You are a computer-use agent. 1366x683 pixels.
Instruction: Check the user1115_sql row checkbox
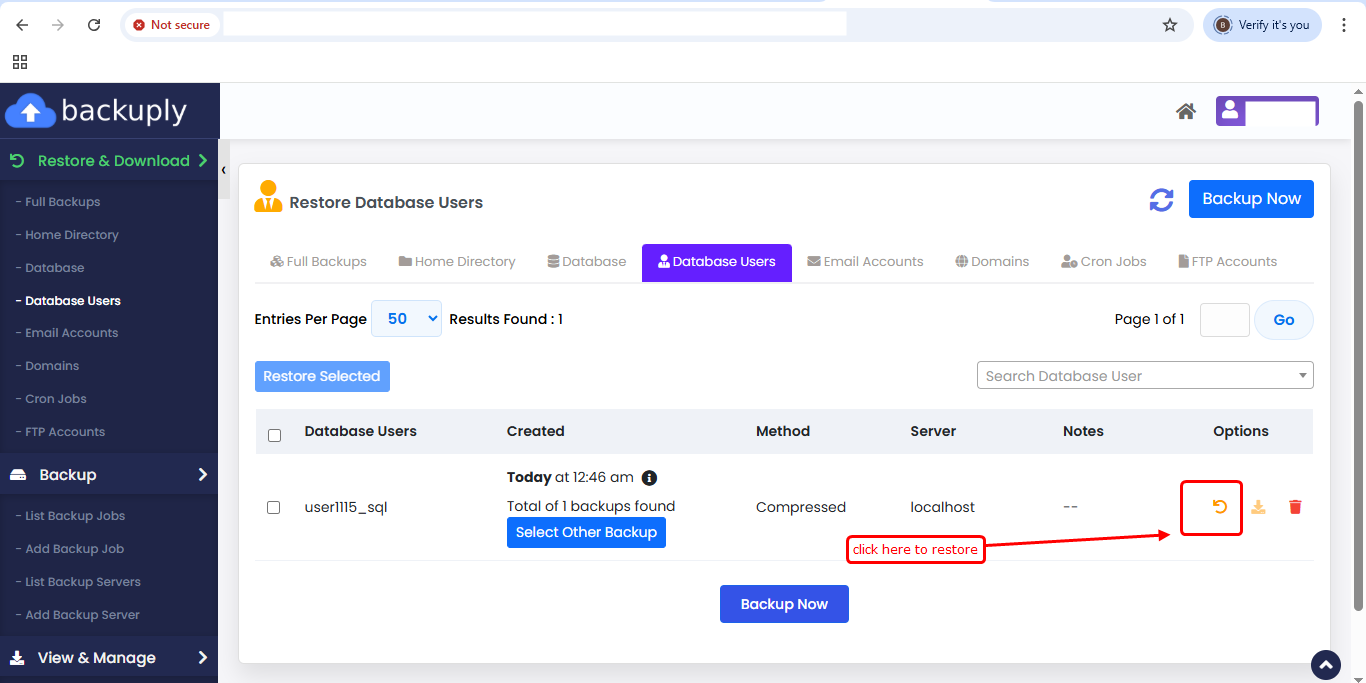[274, 507]
